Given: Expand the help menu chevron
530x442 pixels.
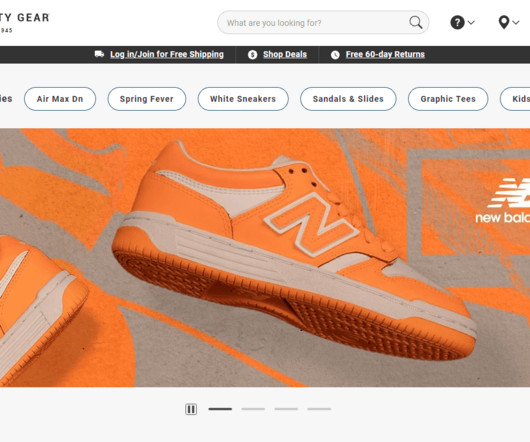Looking at the screenshot, I should (471, 22).
